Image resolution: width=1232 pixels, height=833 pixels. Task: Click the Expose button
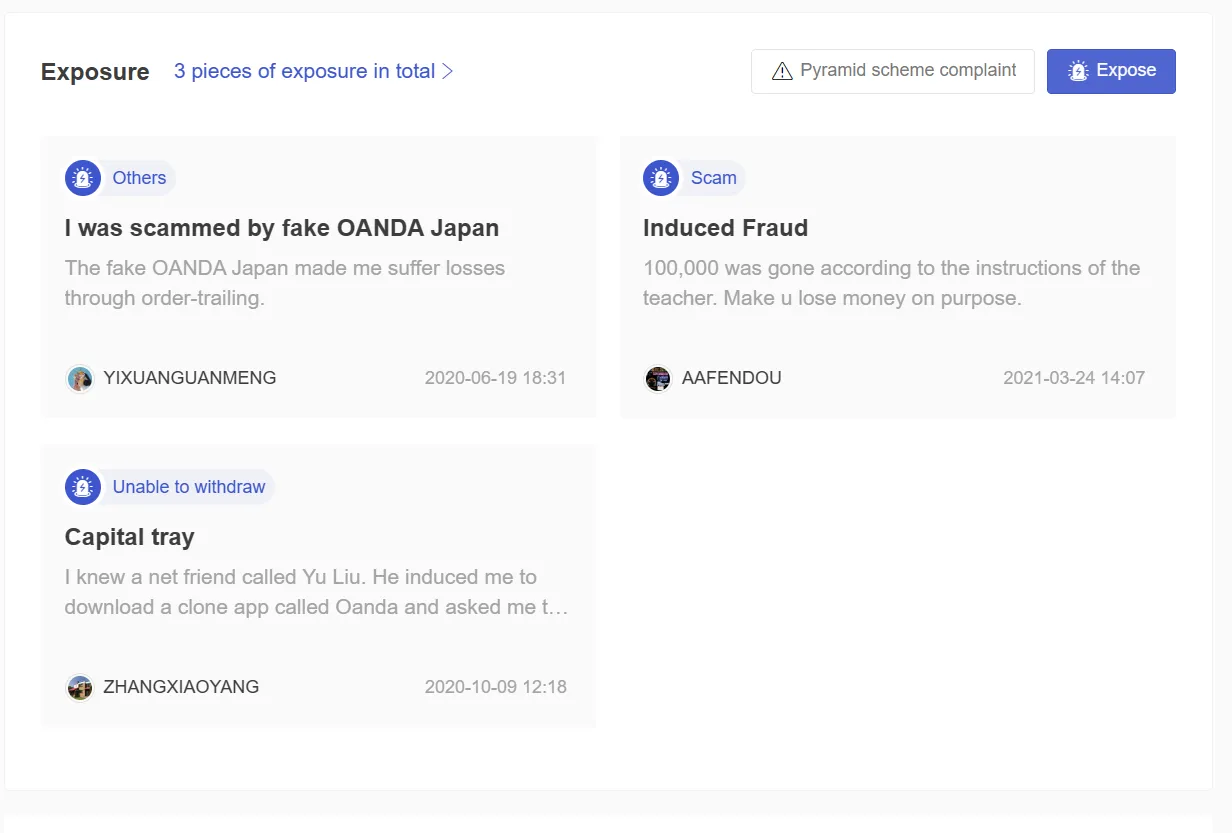tap(1111, 71)
